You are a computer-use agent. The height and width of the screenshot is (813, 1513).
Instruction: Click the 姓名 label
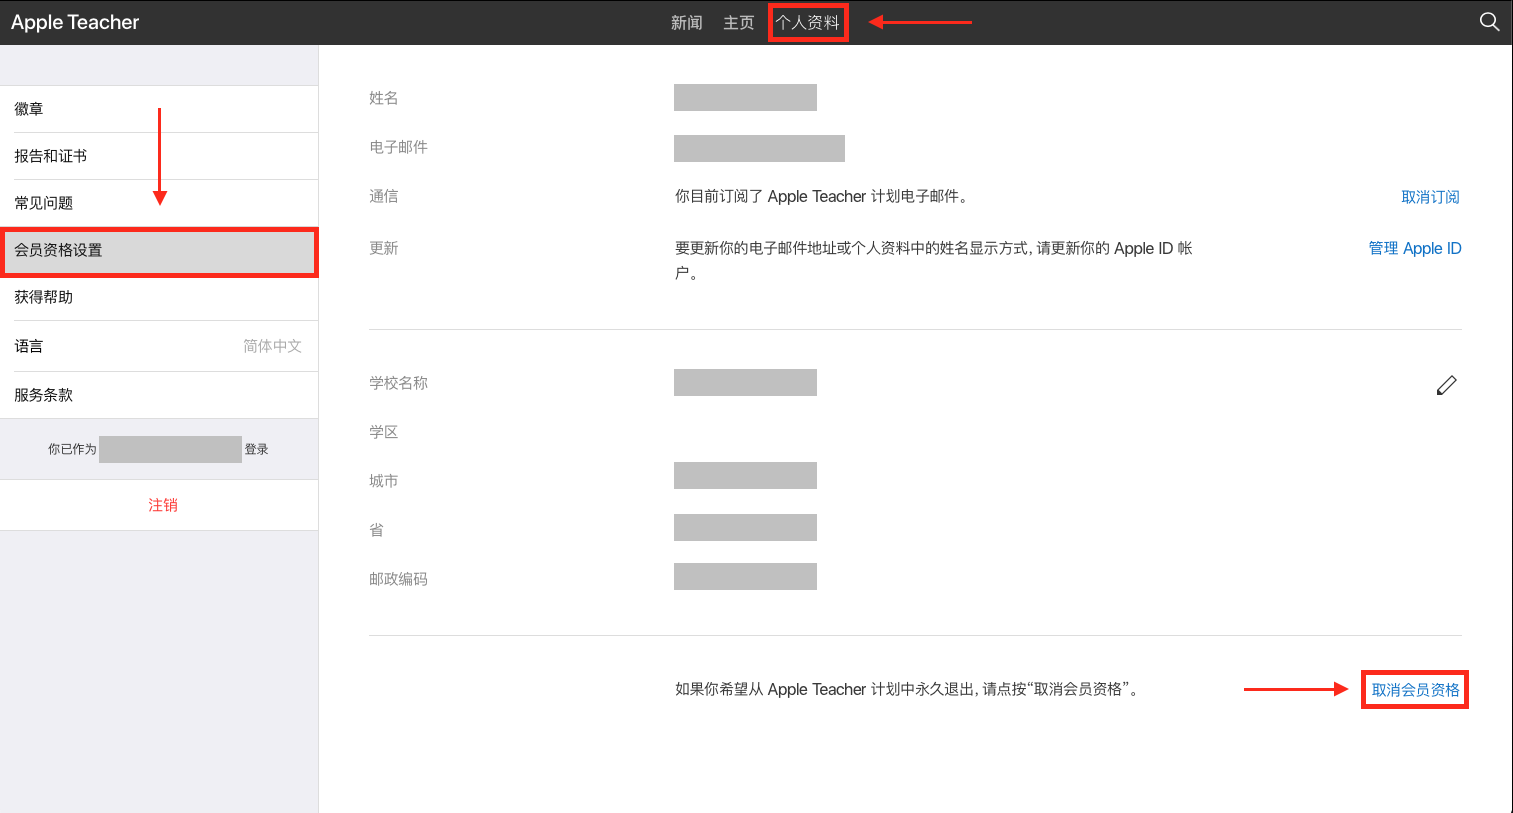coord(384,98)
